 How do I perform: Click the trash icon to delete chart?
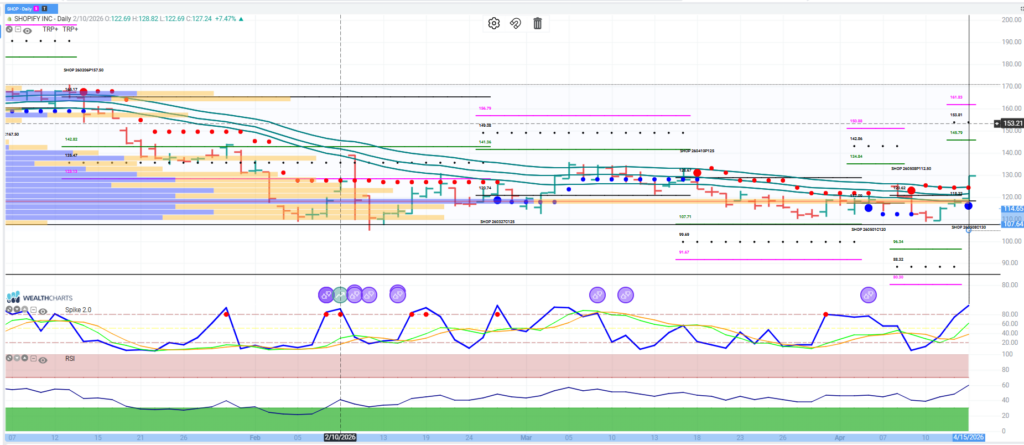coord(538,24)
